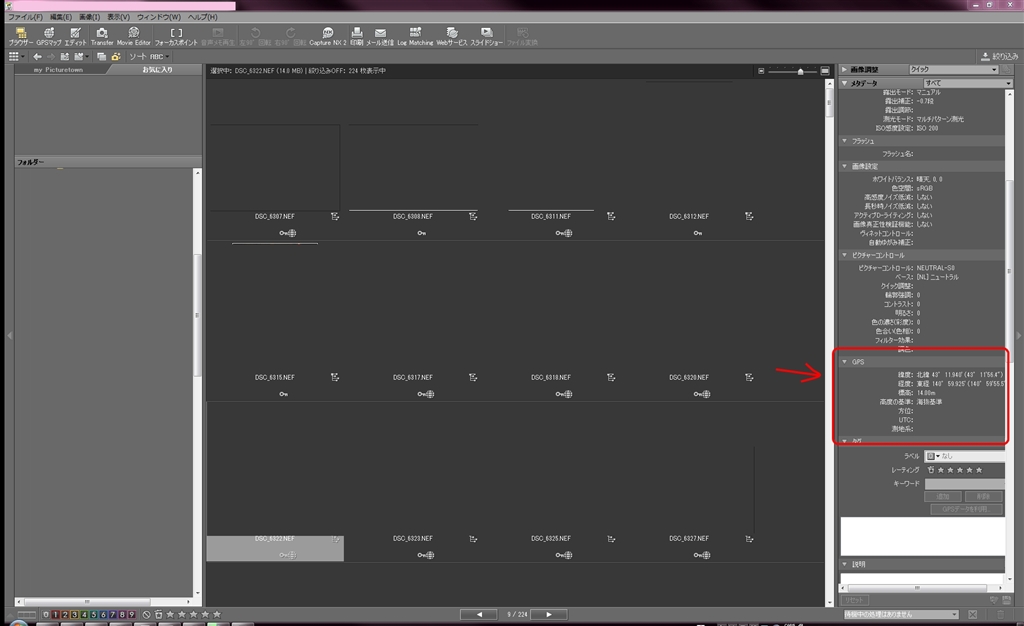Screen dimensions: 1024x626
Task: Open the ブラウザー browser view
Action: click(x=21, y=36)
